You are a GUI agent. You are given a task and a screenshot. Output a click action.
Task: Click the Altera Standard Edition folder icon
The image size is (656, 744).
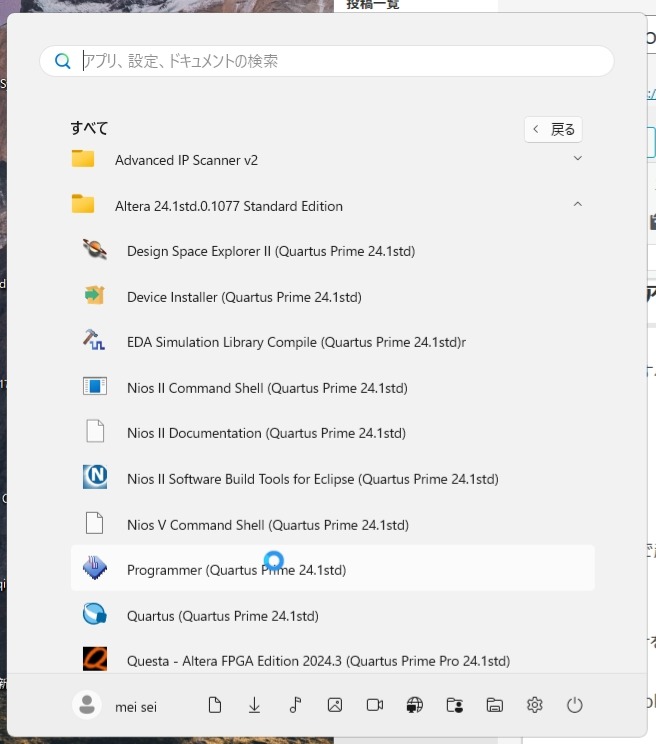[x=83, y=204]
